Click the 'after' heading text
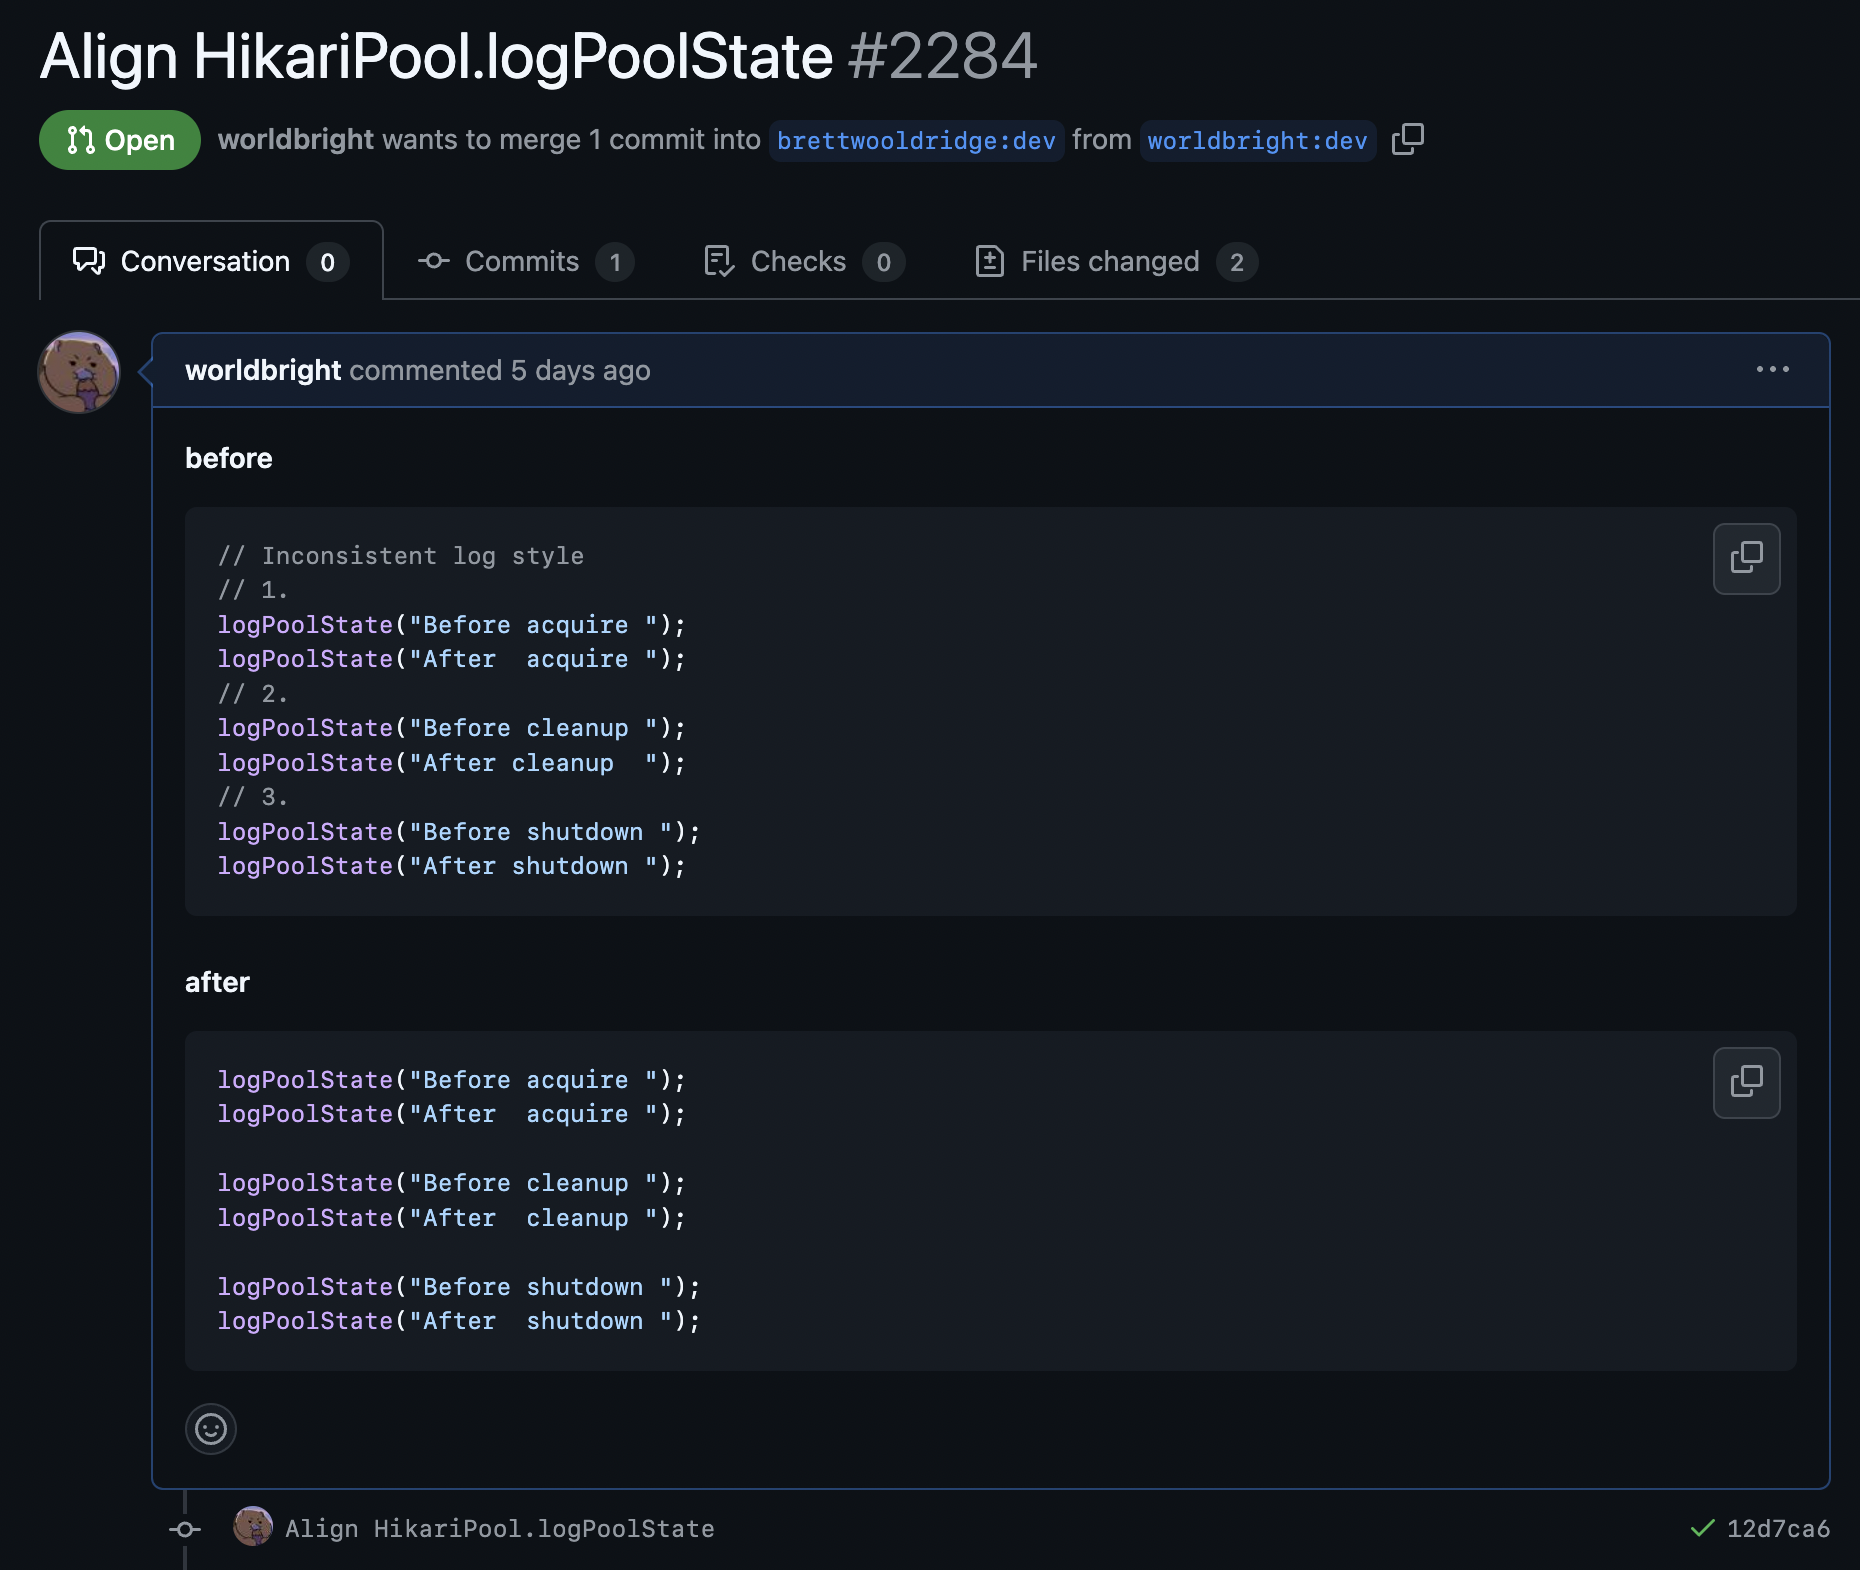The image size is (1860, 1570). point(217,982)
